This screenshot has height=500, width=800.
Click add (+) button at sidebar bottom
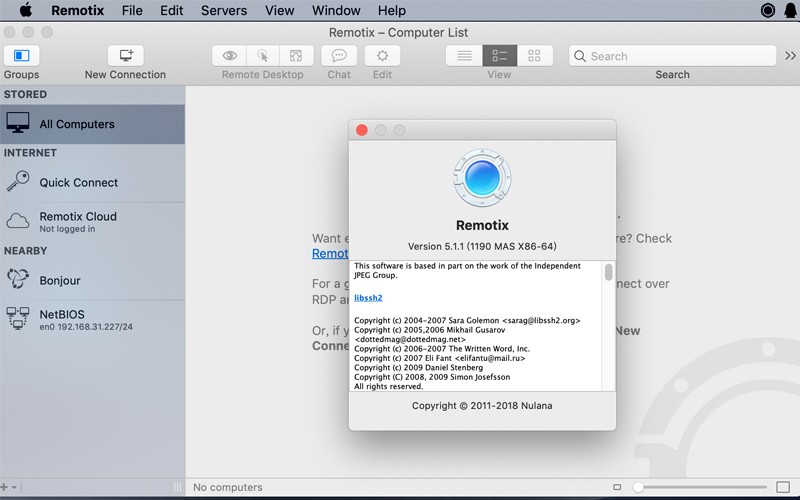point(4,487)
